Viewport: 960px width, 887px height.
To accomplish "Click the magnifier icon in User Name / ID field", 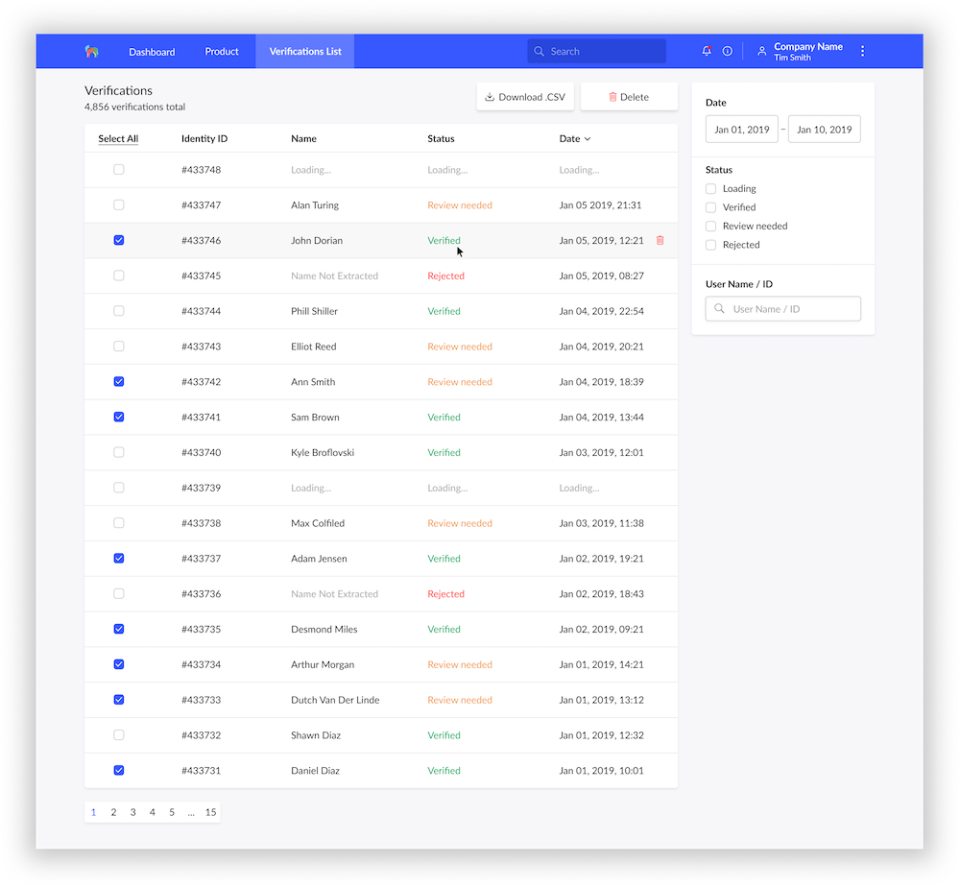I will 719,309.
